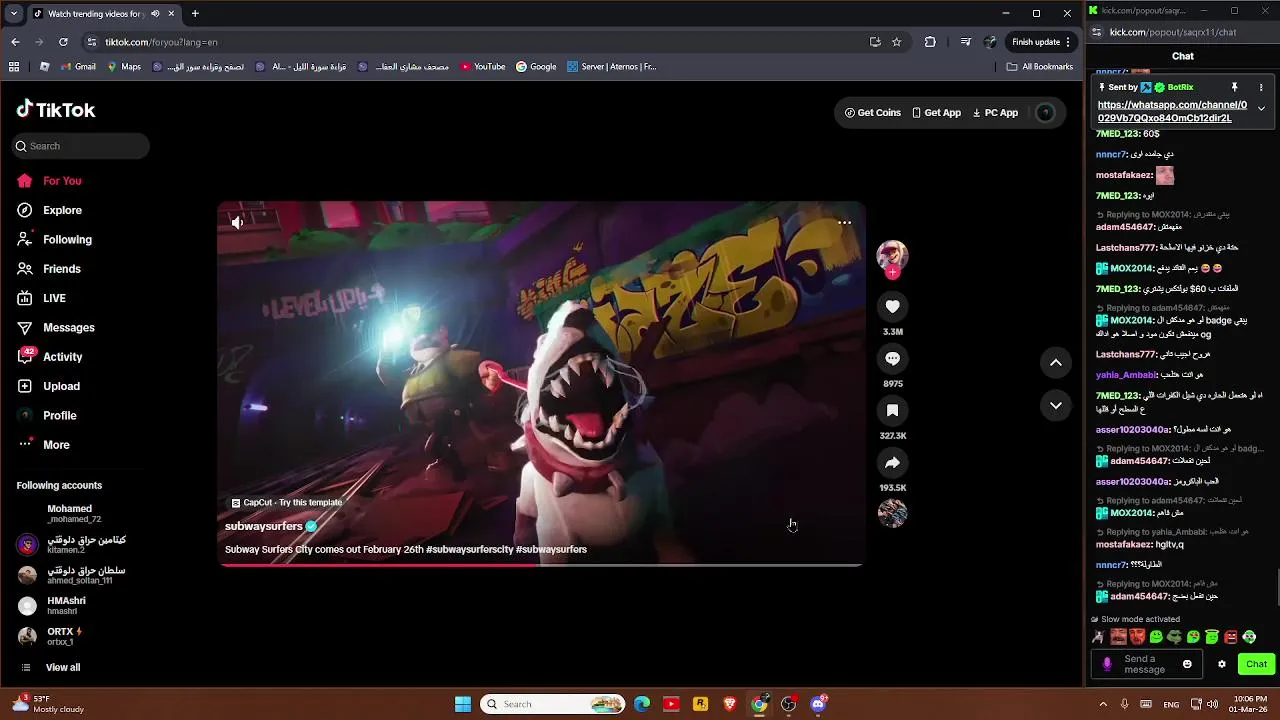Open Profile from the sidebar
The width and height of the screenshot is (1280, 720).
59,415
